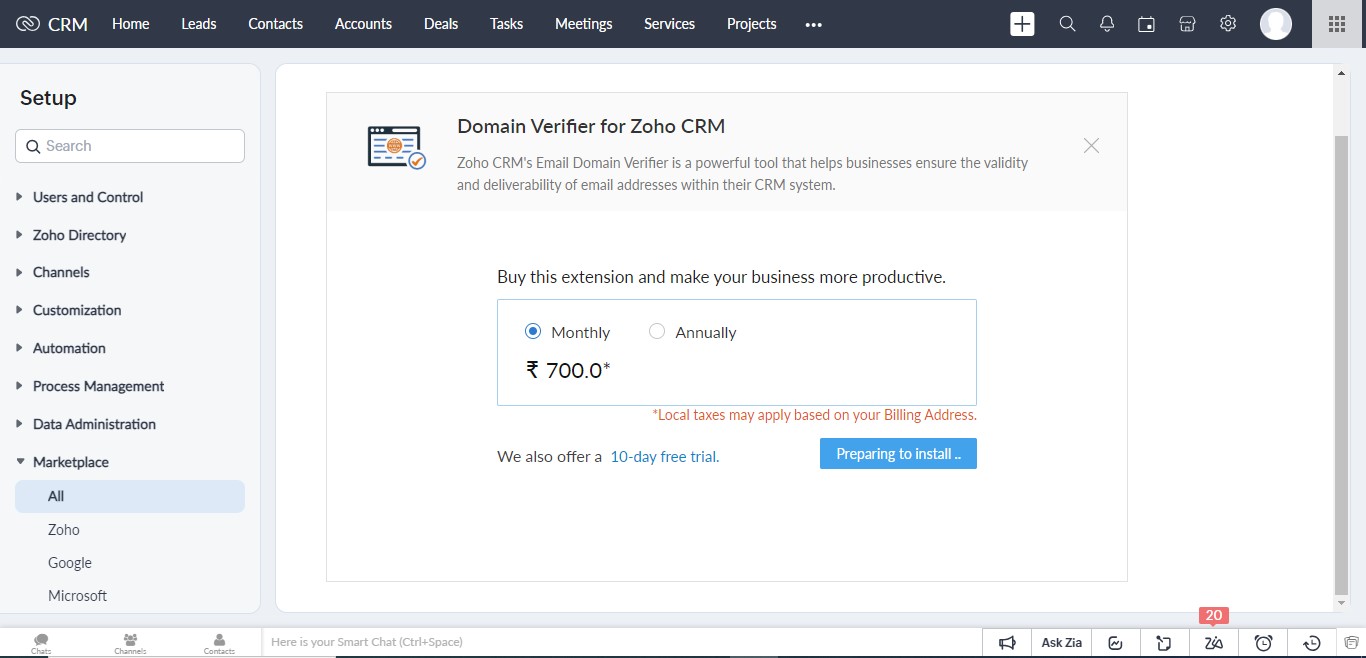The image size is (1366, 658).
Task: Click the scrollbar up arrow
Action: click(x=1342, y=73)
